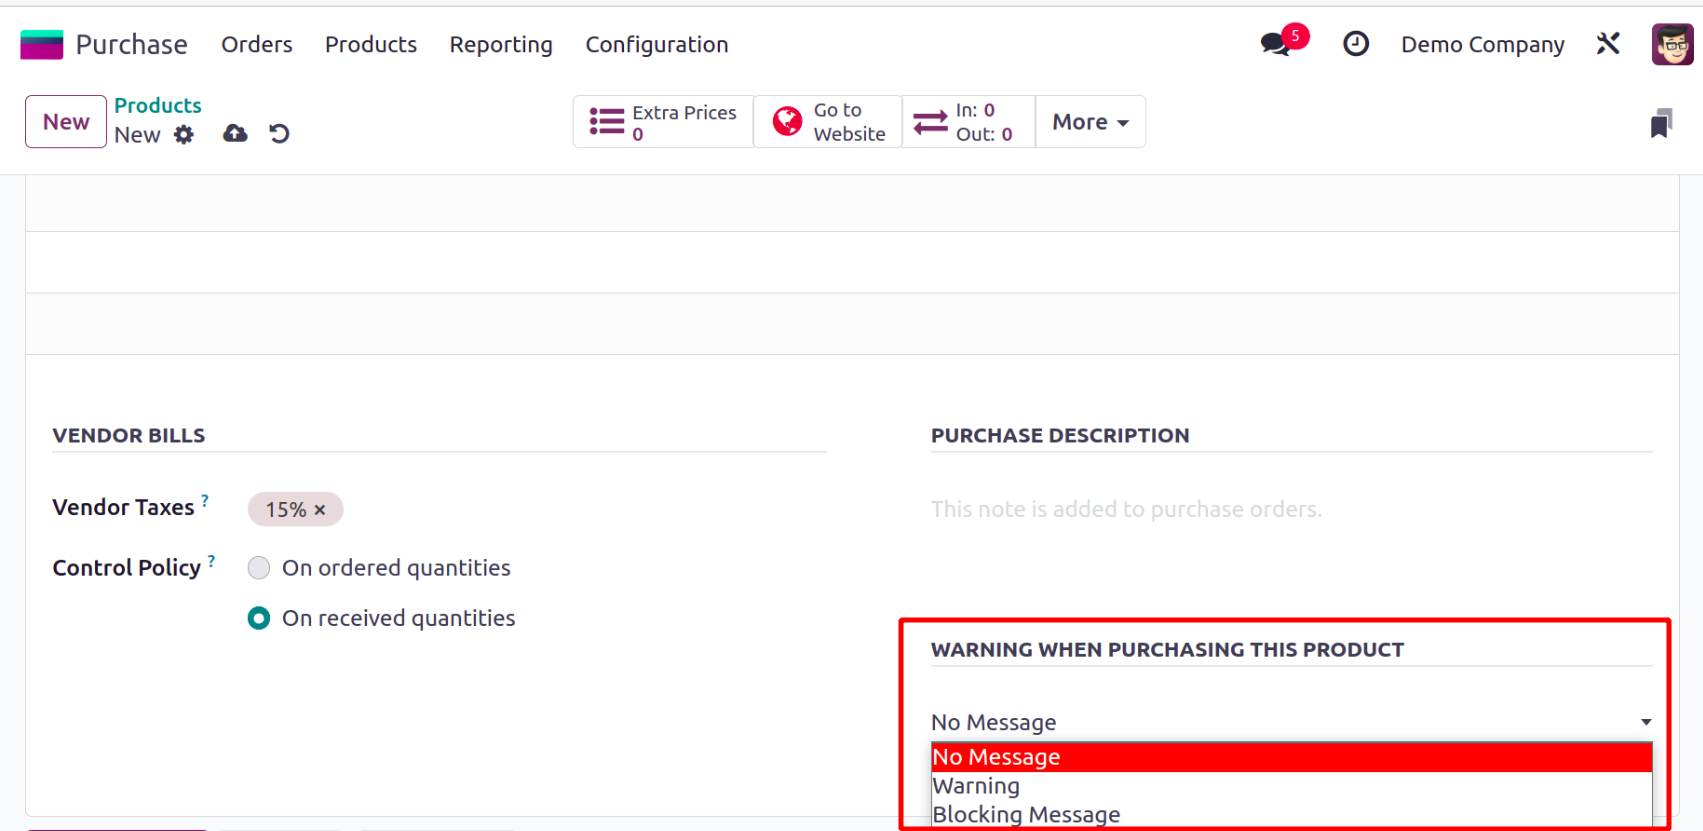Save record using the cloud upload icon
The width and height of the screenshot is (1703, 831).
(235, 134)
